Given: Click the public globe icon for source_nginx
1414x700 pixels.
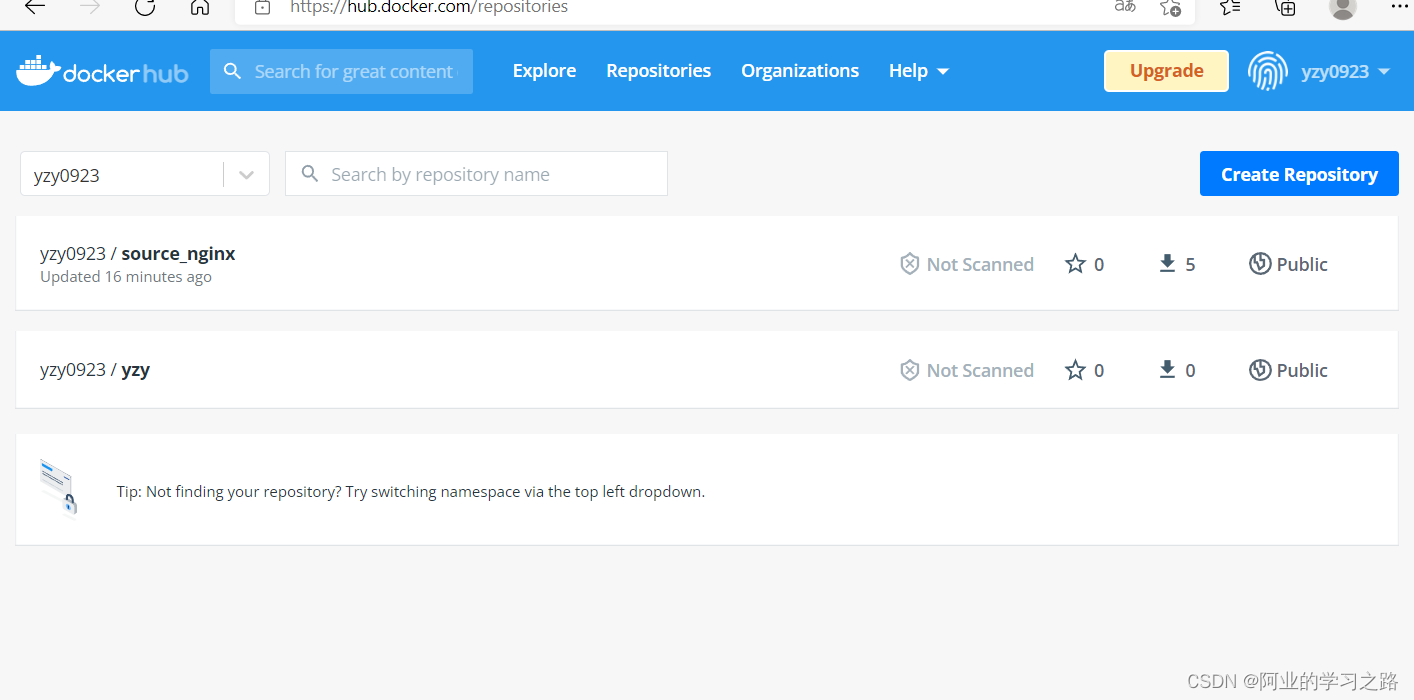Looking at the screenshot, I should tap(1260, 264).
